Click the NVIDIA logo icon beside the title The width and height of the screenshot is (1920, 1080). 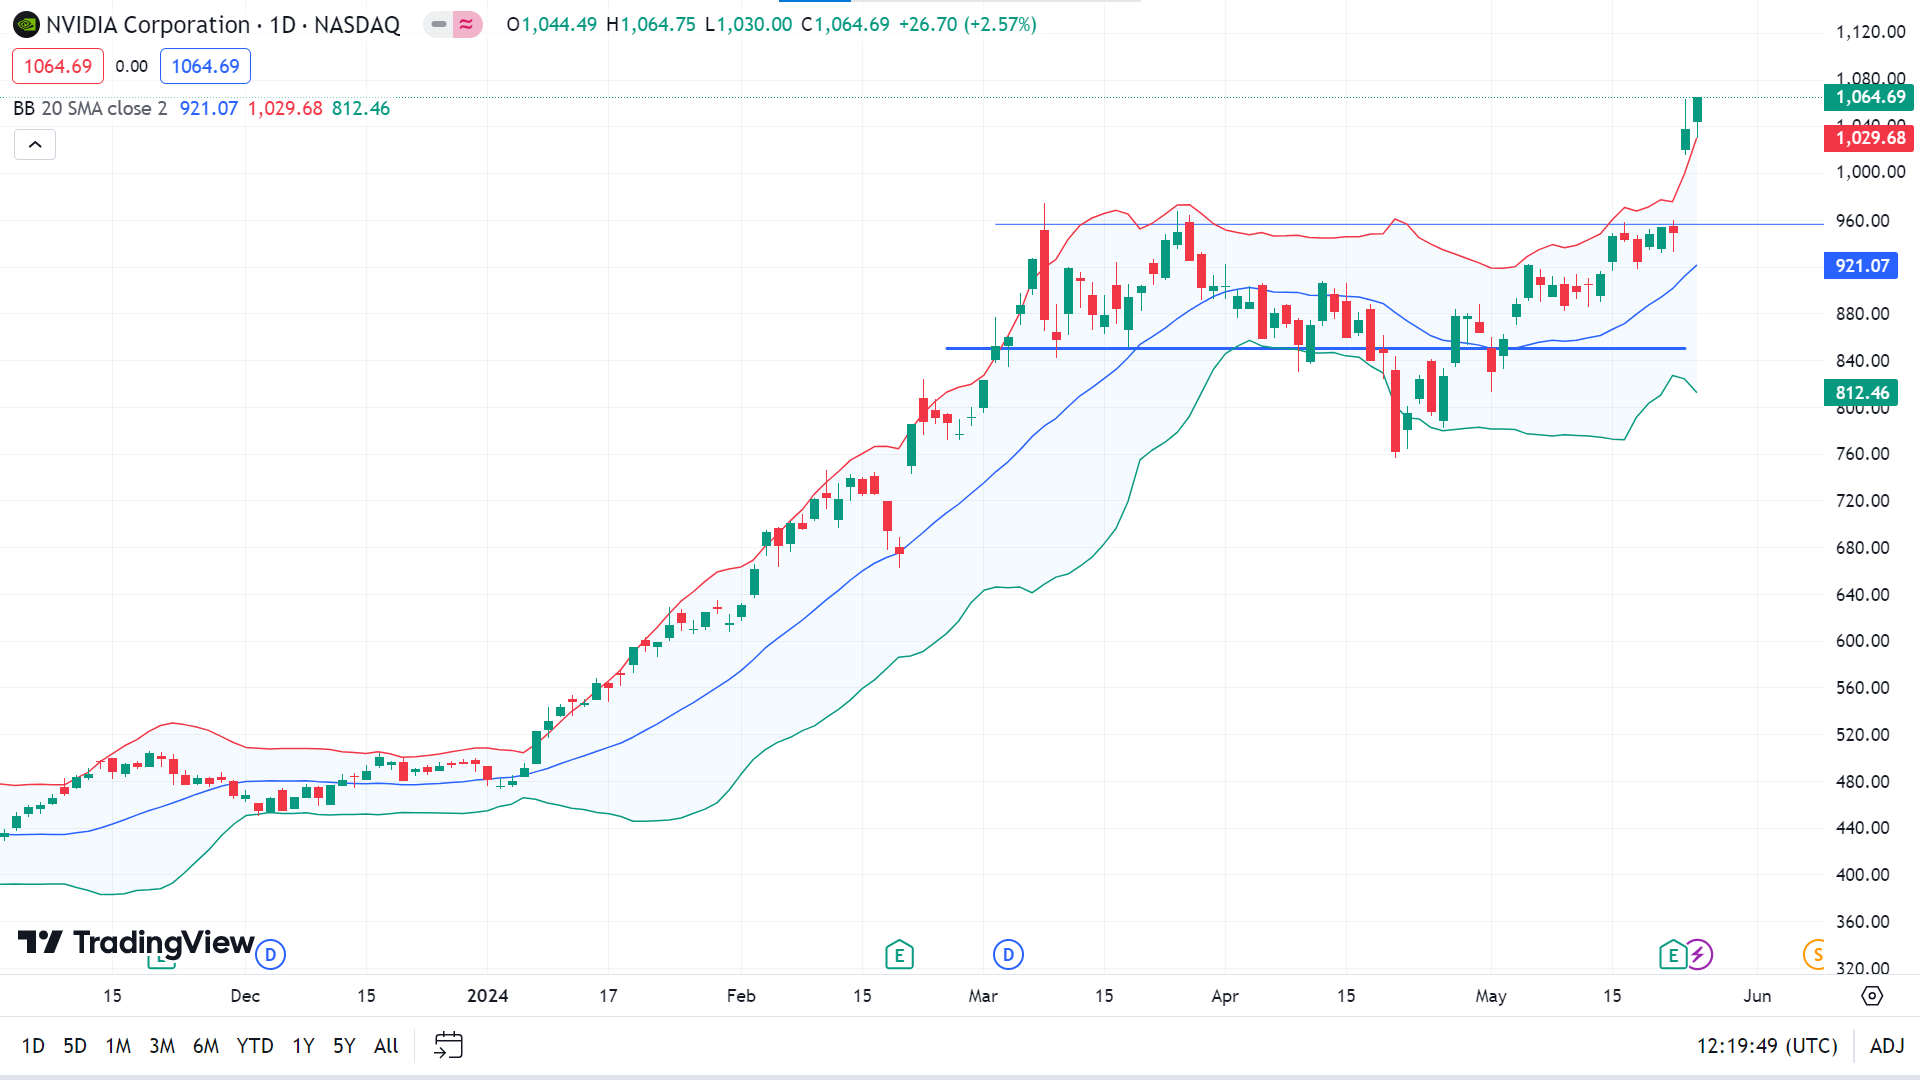pos(26,25)
